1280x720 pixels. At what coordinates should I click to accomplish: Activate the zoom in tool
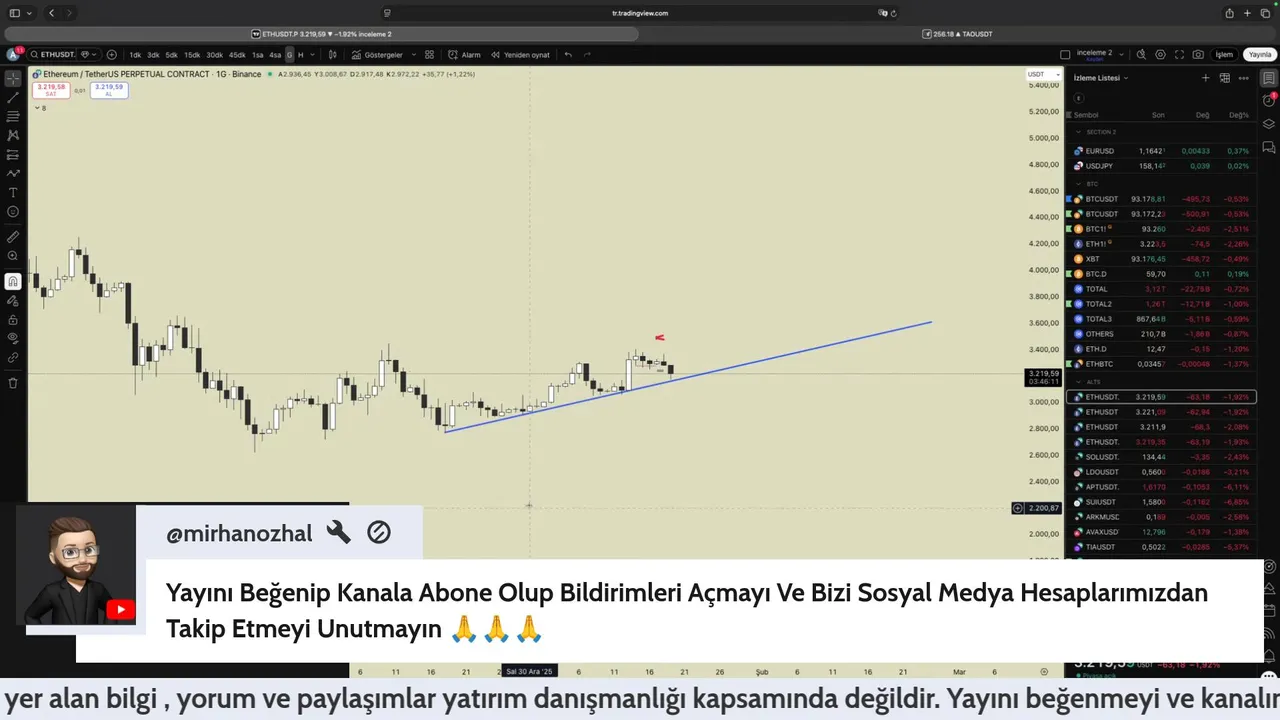(x=13, y=256)
